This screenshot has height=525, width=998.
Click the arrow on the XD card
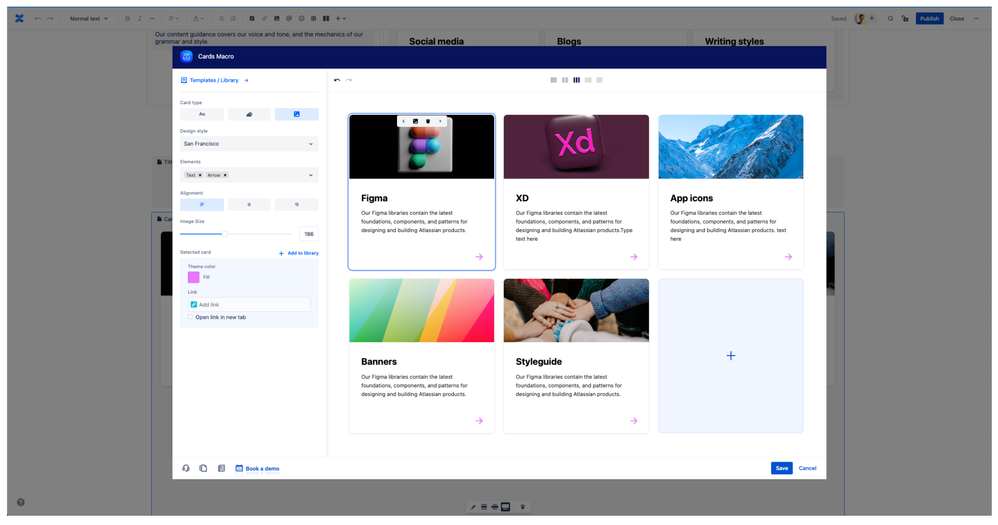pyautogui.click(x=633, y=257)
